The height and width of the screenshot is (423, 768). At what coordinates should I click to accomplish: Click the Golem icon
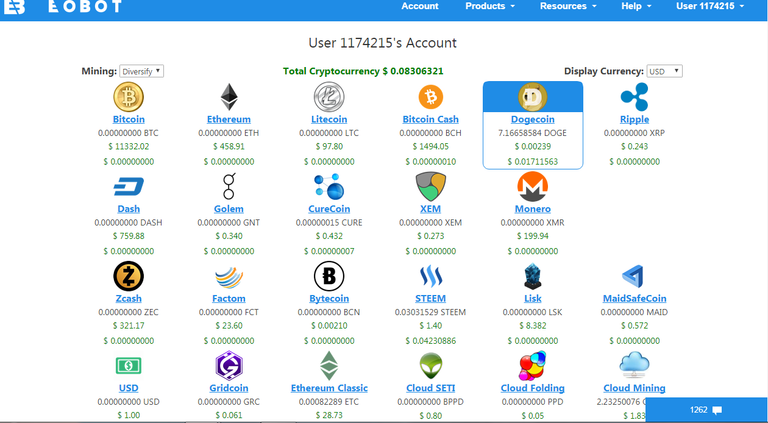point(229,187)
